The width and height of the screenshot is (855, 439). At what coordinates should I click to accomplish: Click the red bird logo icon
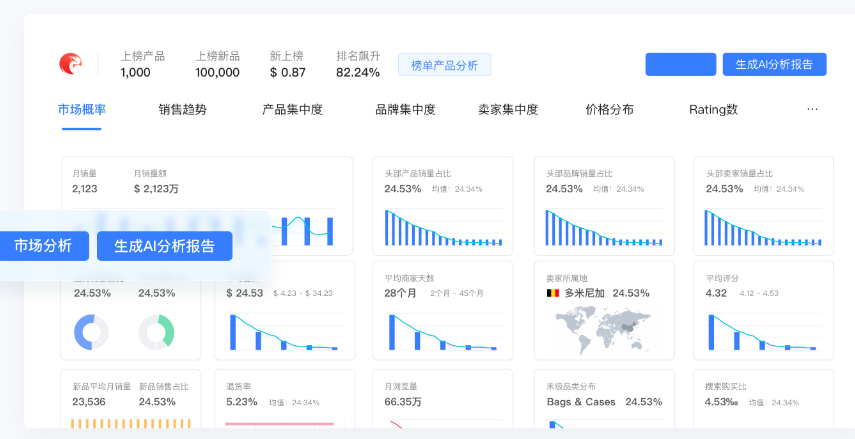[70, 64]
